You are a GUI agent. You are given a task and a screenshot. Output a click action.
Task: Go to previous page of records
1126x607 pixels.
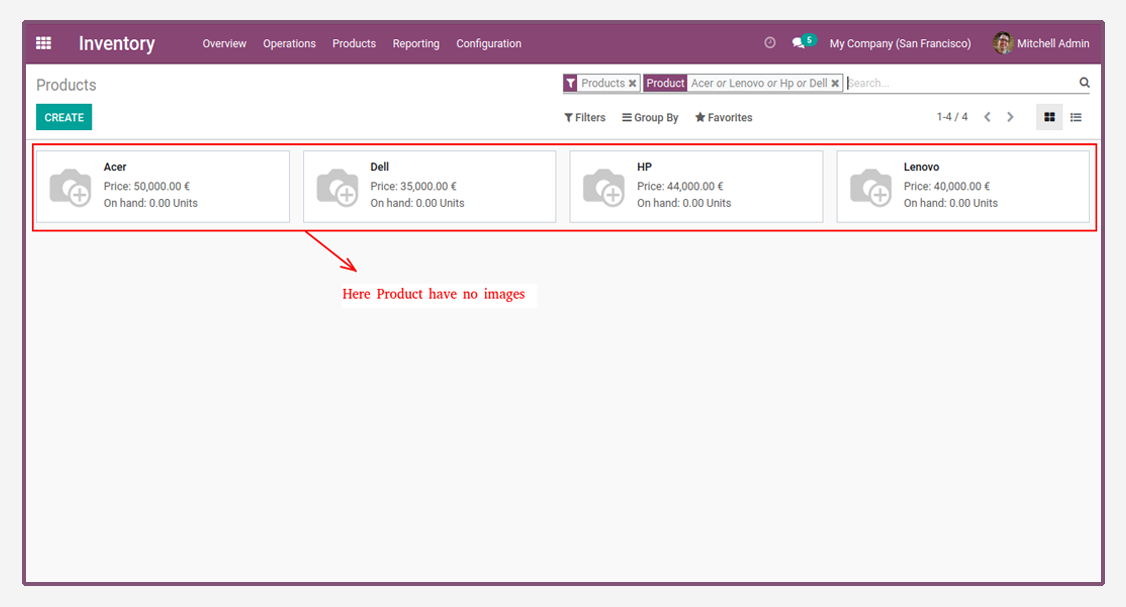[987, 117]
